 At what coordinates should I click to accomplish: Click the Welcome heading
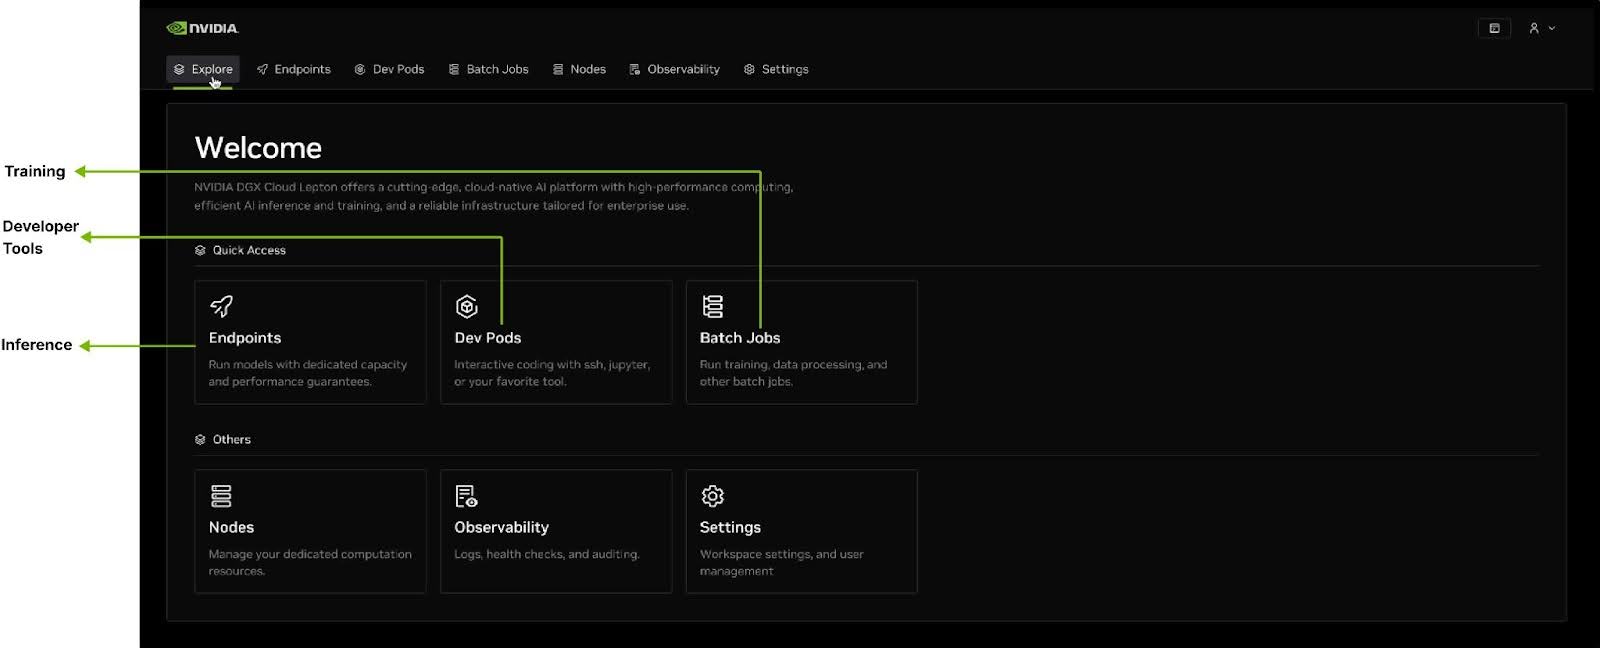point(258,148)
